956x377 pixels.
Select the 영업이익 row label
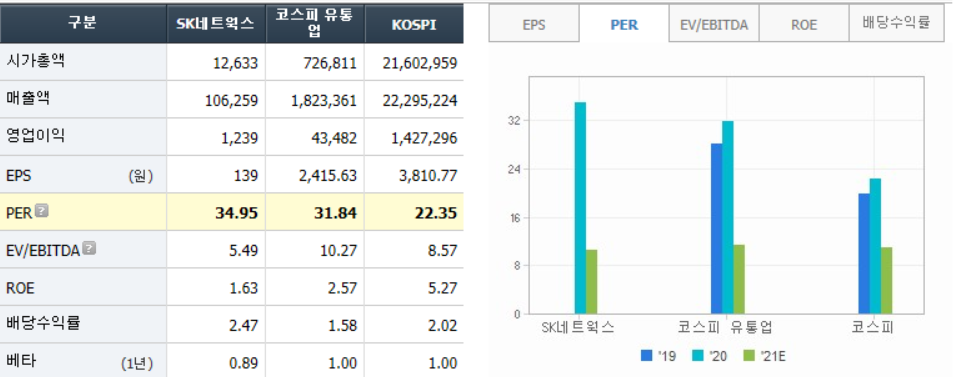pyautogui.click(x=35, y=136)
